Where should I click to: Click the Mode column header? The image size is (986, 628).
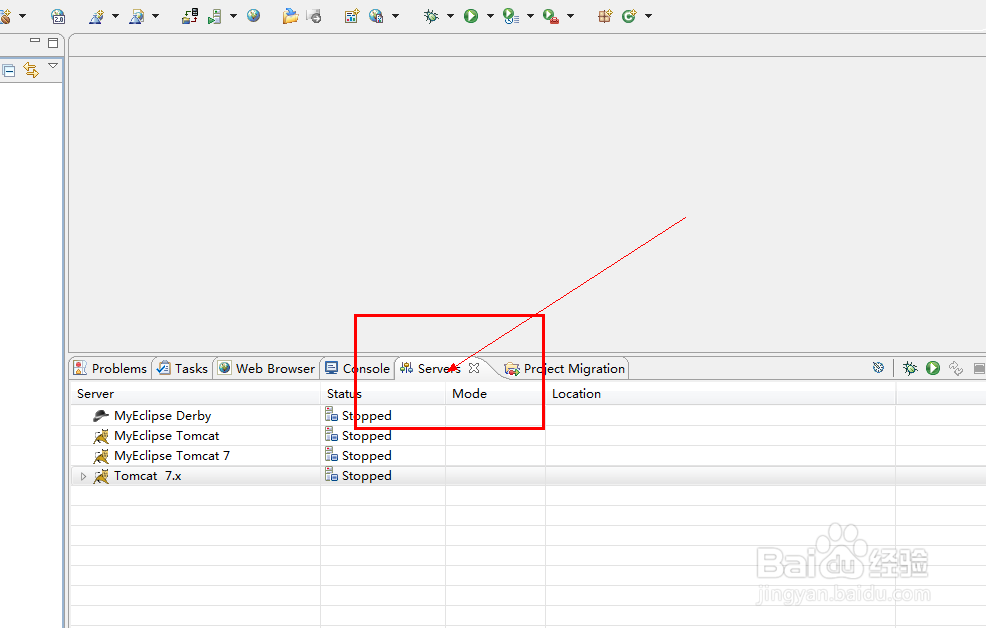point(496,394)
